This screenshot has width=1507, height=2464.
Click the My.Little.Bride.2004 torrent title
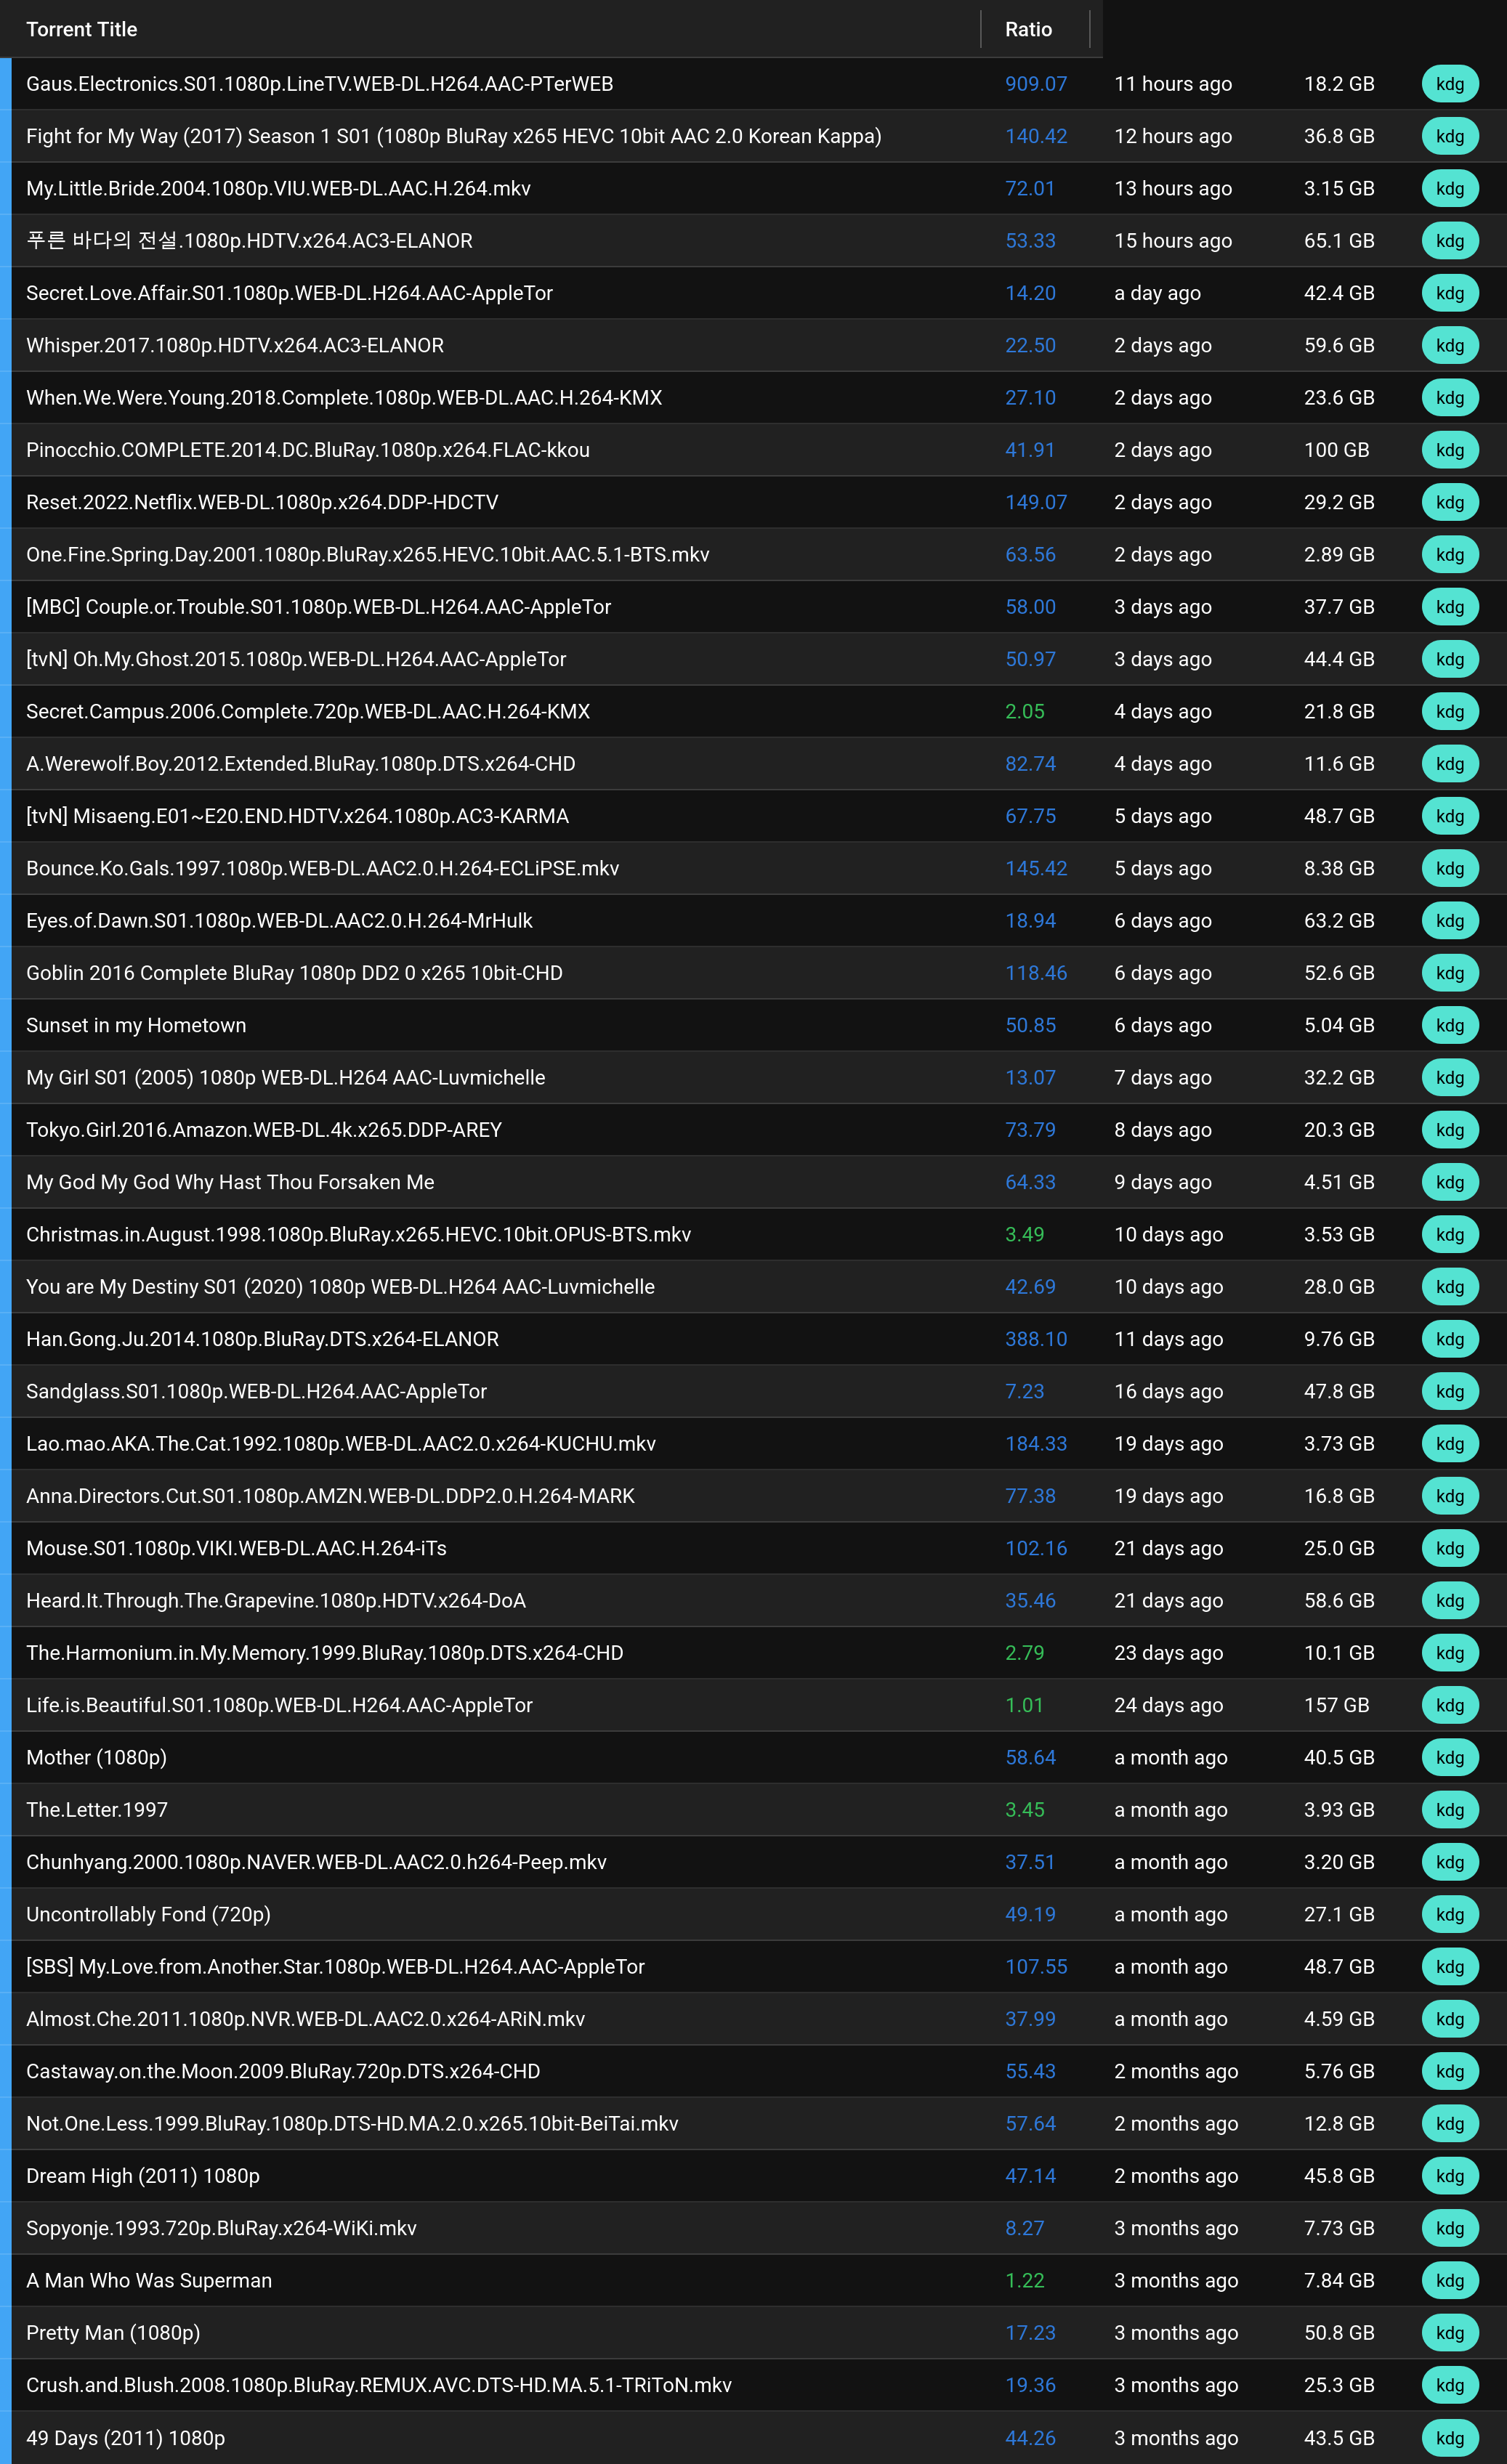(x=278, y=188)
